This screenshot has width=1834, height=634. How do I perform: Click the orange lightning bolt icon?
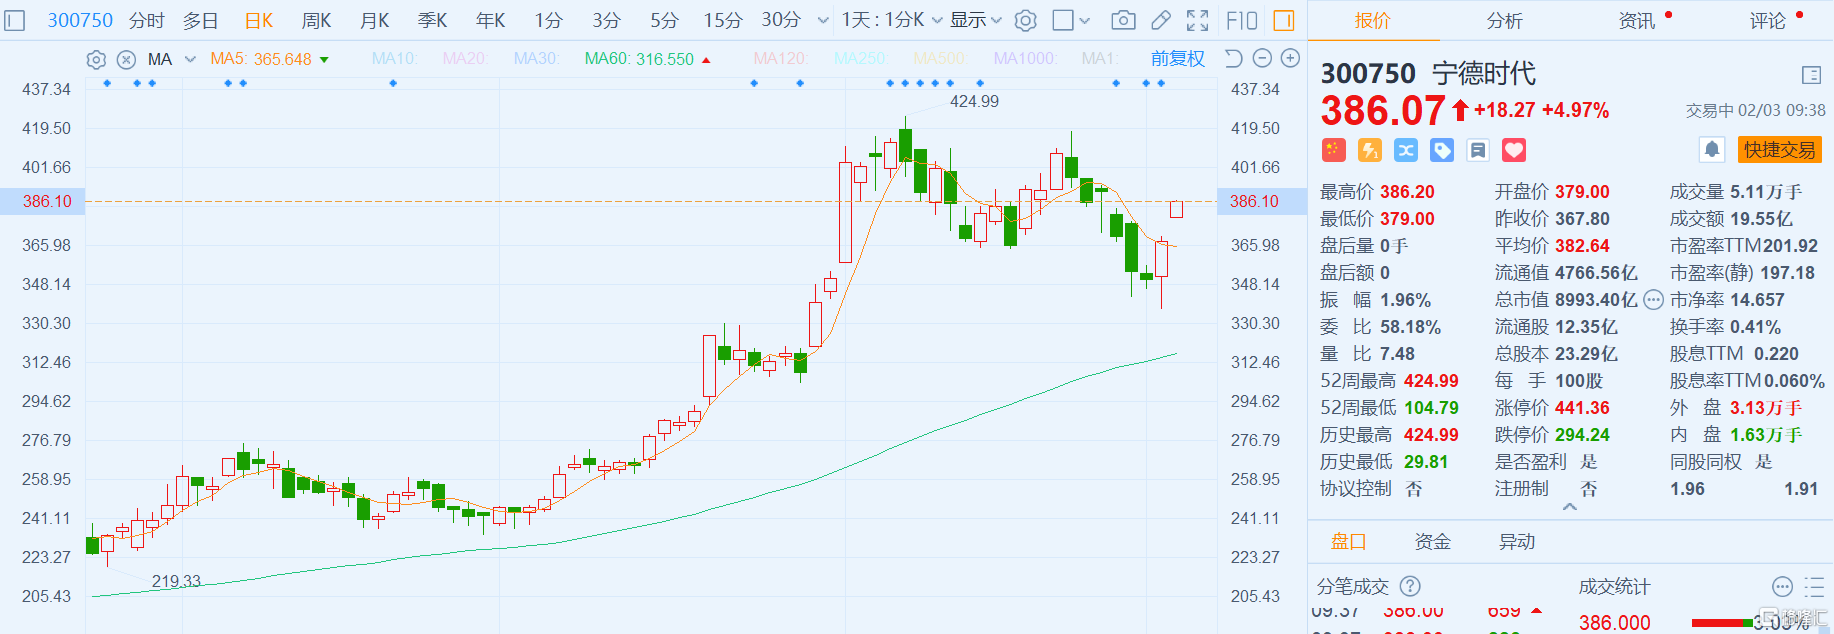pyautogui.click(x=1370, y=150)
